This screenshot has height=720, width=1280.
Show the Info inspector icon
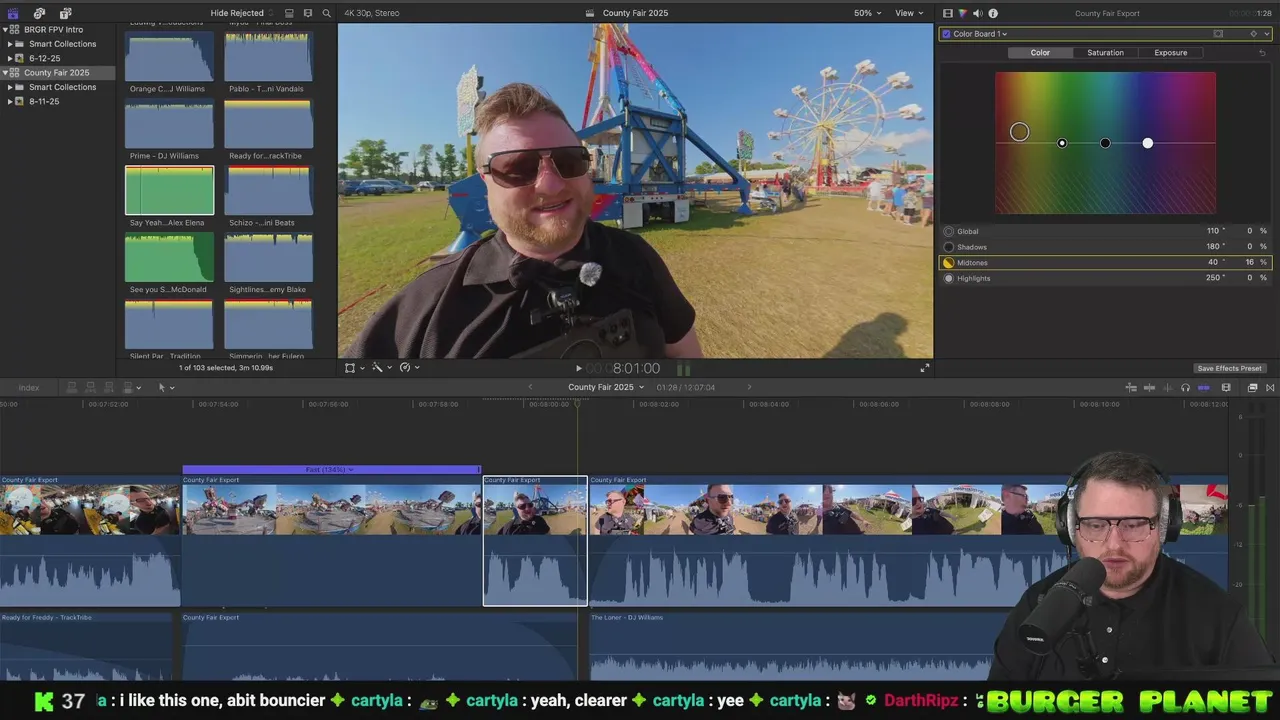pyautogui.click(x=993, y=13)
